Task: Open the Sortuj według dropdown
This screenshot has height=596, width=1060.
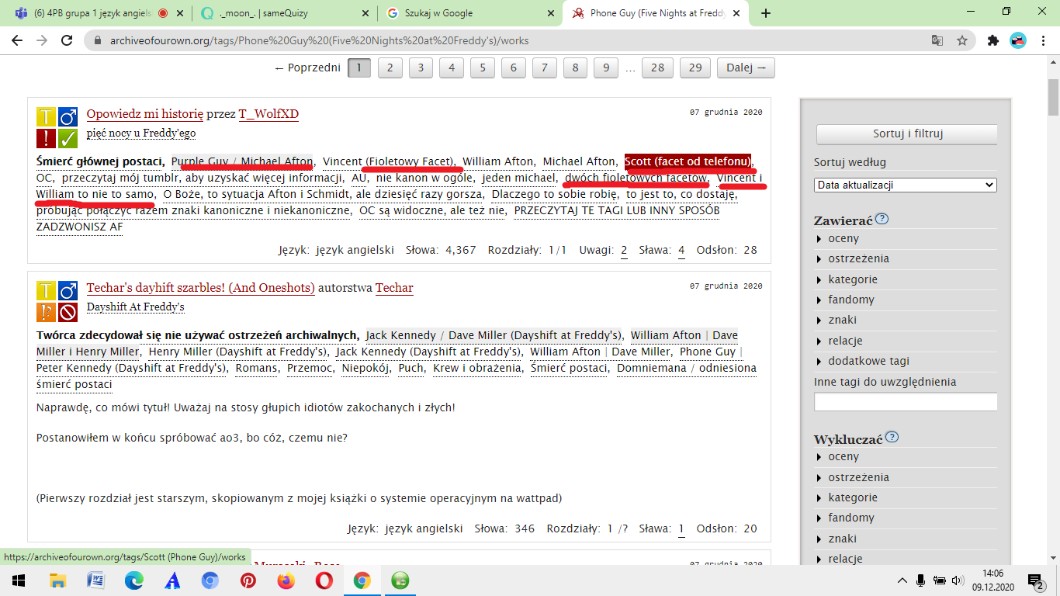Action: [x=905, y=185]
